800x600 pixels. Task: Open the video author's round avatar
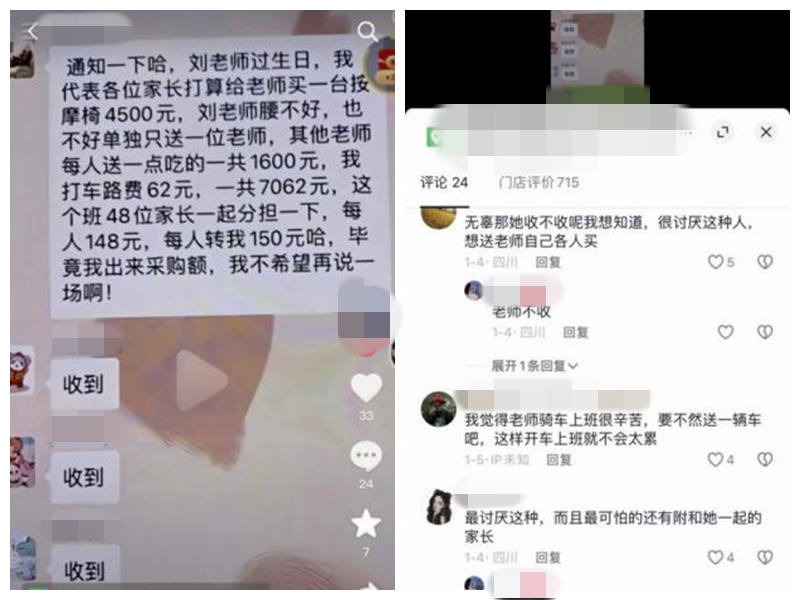(381, 64)
